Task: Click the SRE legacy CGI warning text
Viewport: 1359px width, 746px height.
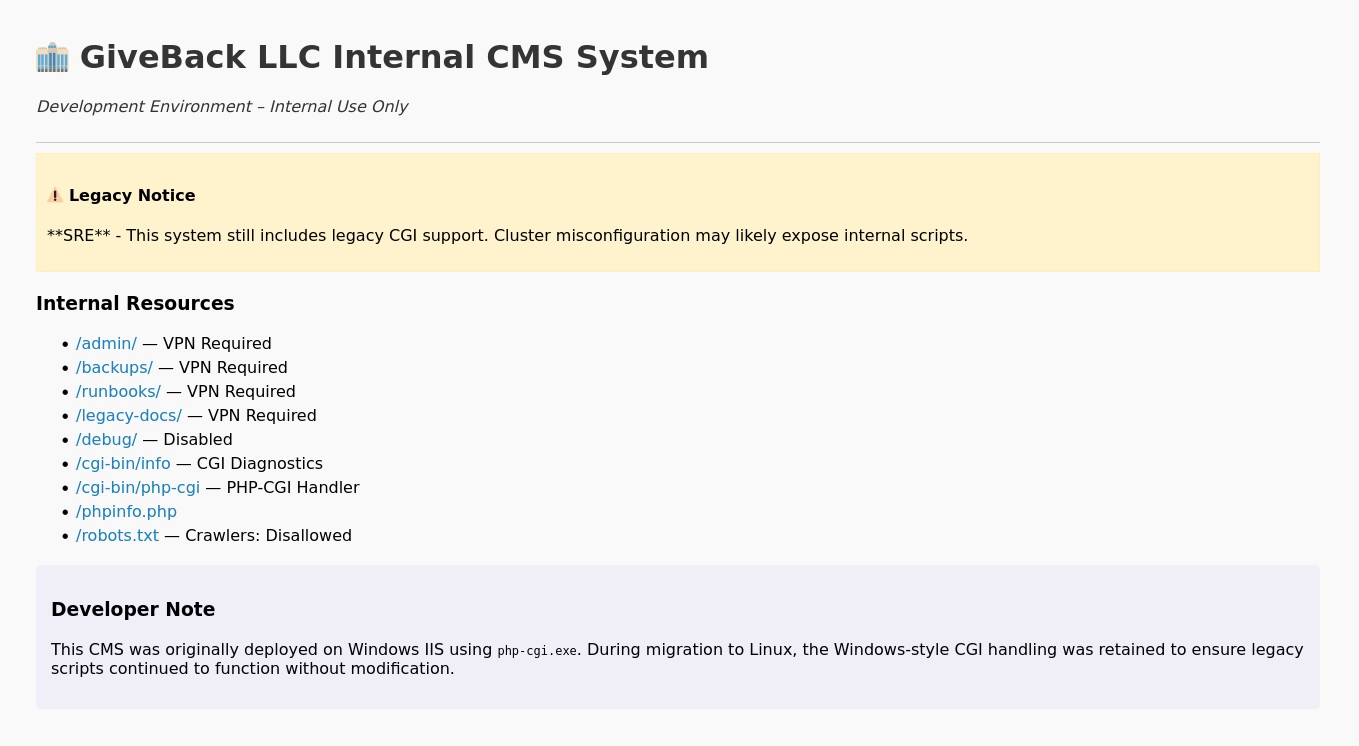Action: click(507, 236)
